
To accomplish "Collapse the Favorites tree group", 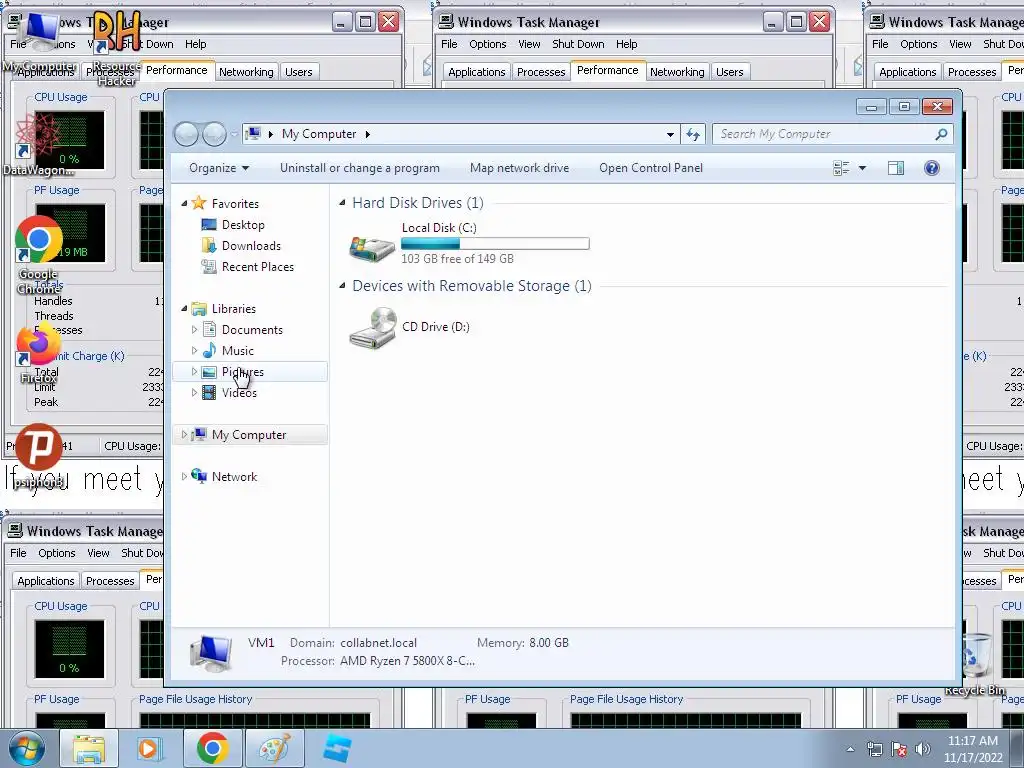I will click(x=184, y=204).
